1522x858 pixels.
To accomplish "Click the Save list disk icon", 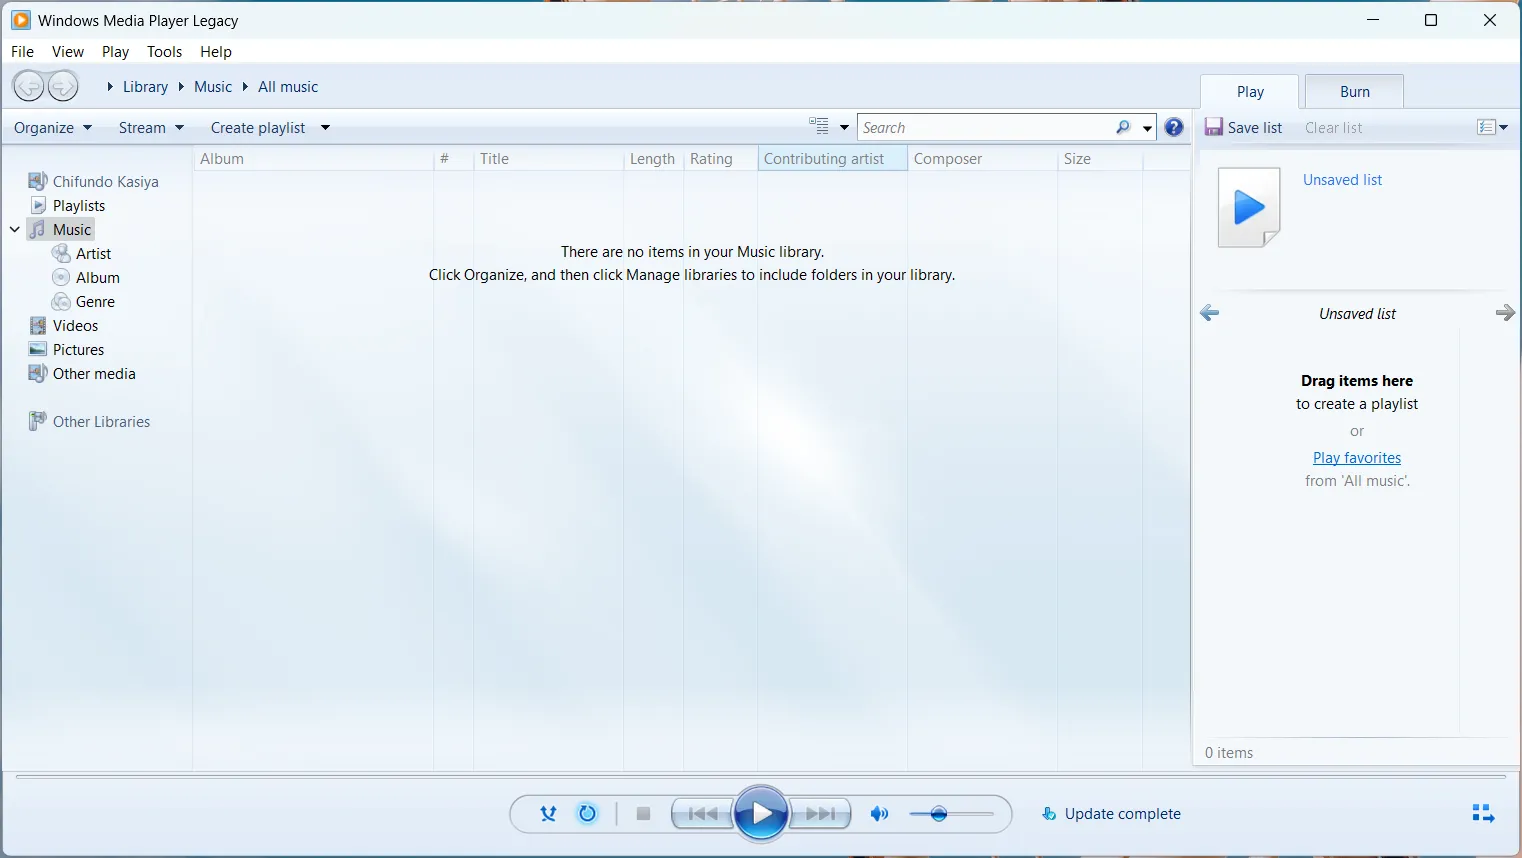I will [1214, 127].
